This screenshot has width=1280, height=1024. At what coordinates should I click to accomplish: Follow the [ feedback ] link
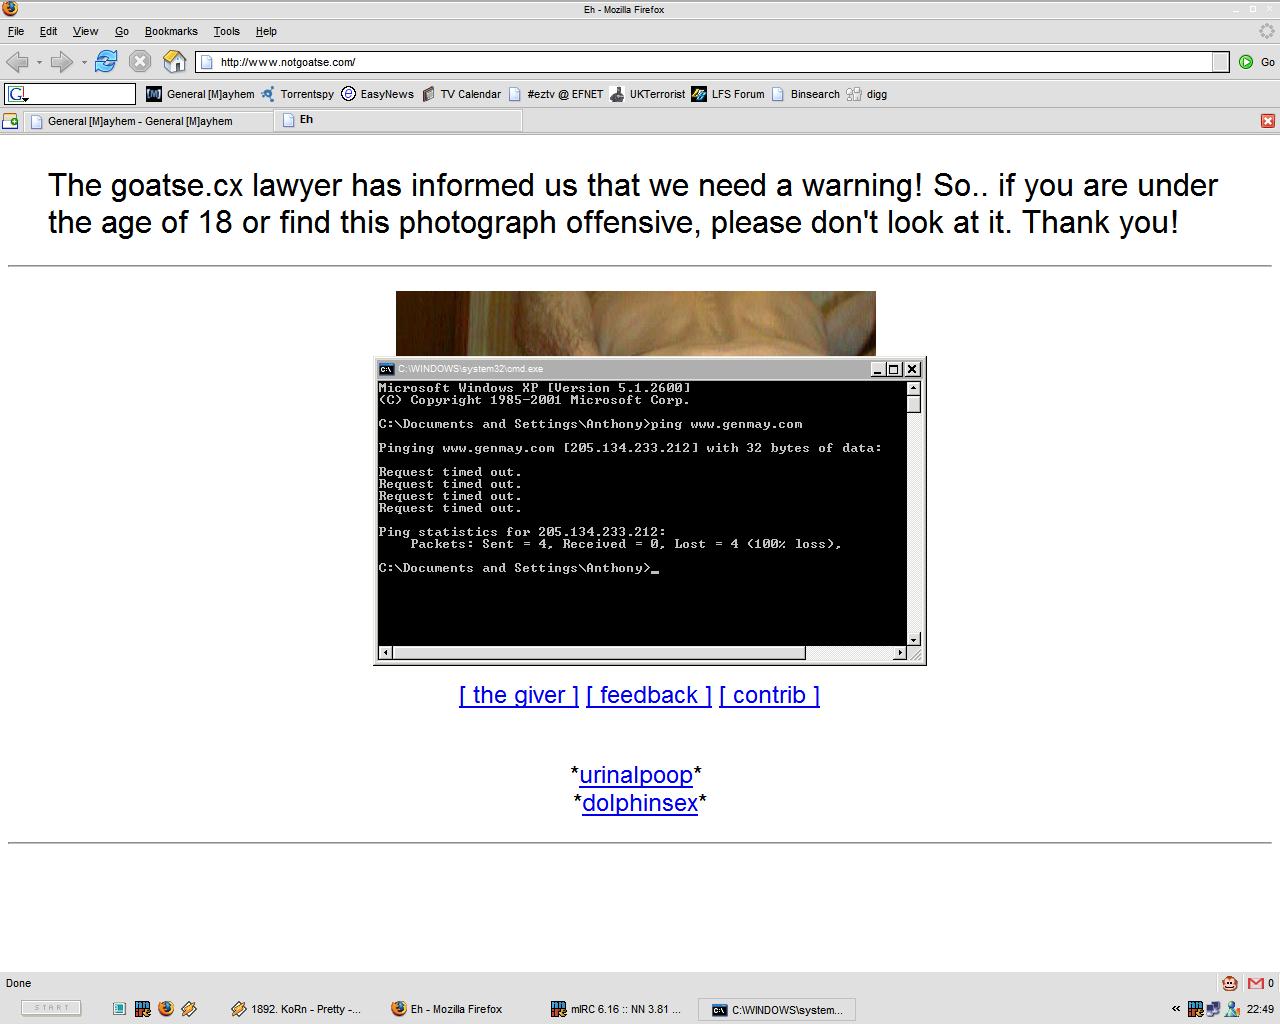[x=649, y=695]
